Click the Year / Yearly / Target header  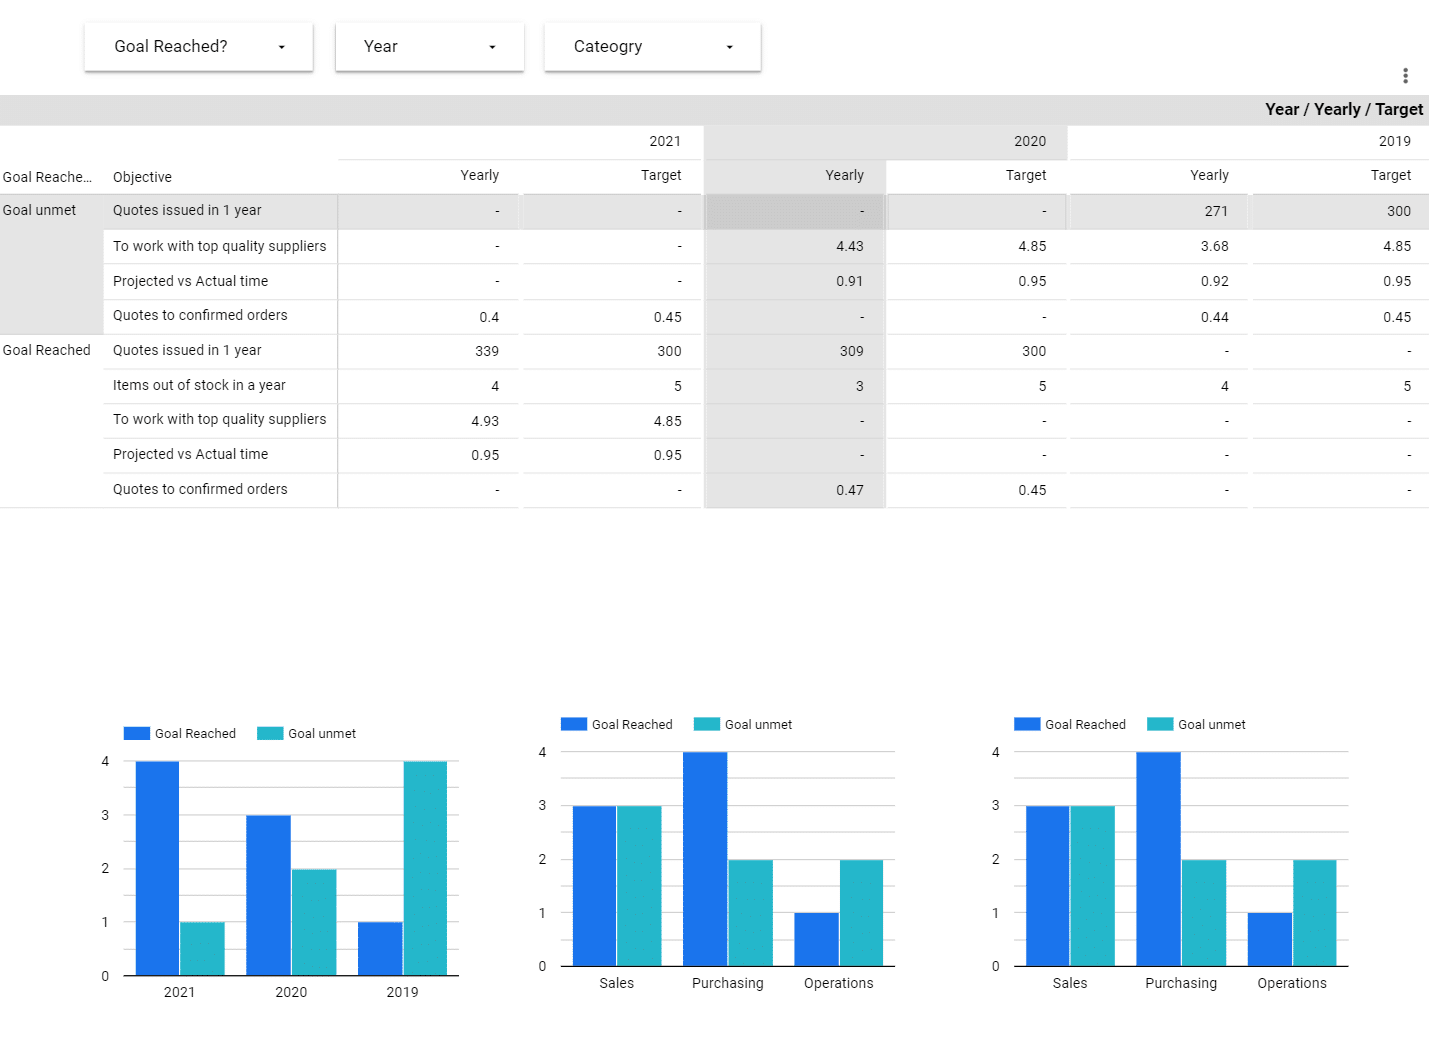(x=1344, y=109)
